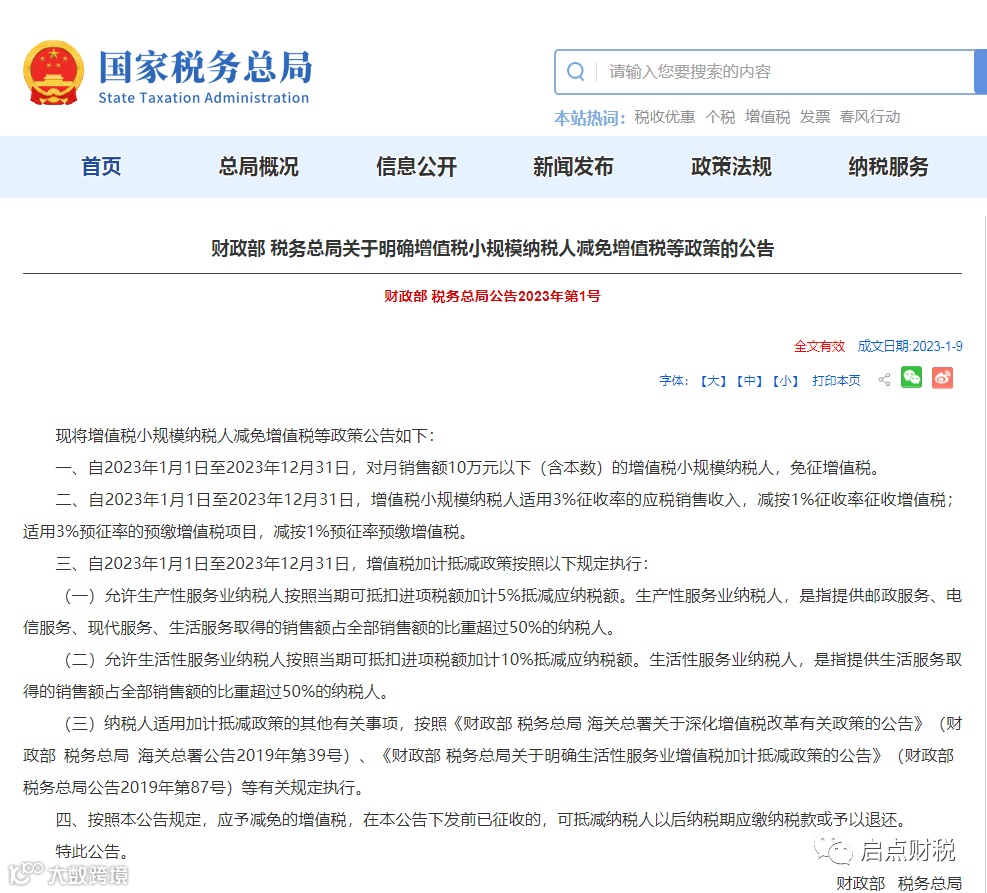This screenshot has width=987, height=893.
Task: Click the paragraph starting with 二、自2023年1月1日
Action: (492, 515)
